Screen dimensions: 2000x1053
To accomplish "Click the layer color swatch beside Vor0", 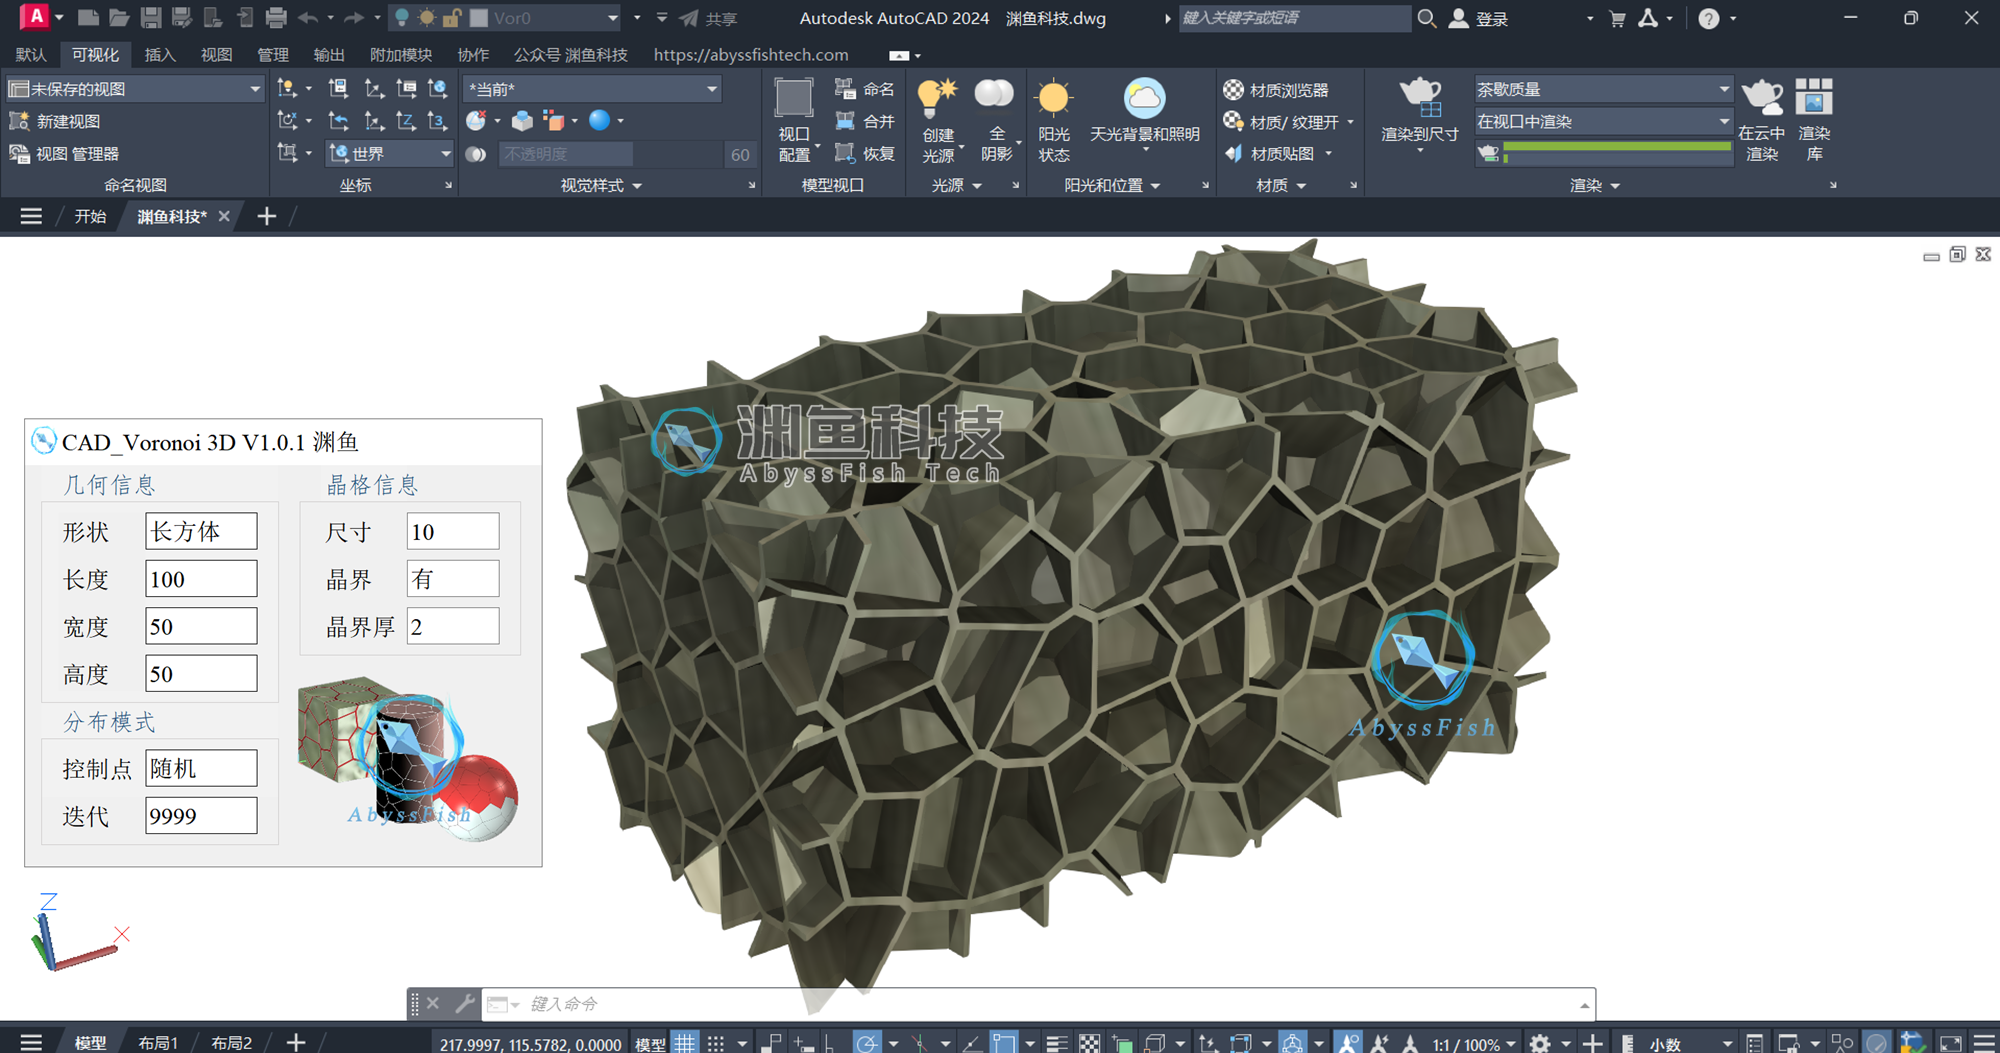I will click(479, 18).
